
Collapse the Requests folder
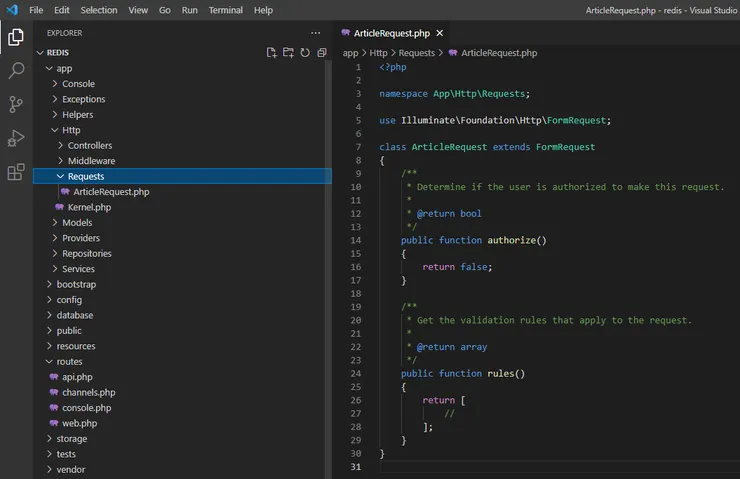(x=85, y=176)
